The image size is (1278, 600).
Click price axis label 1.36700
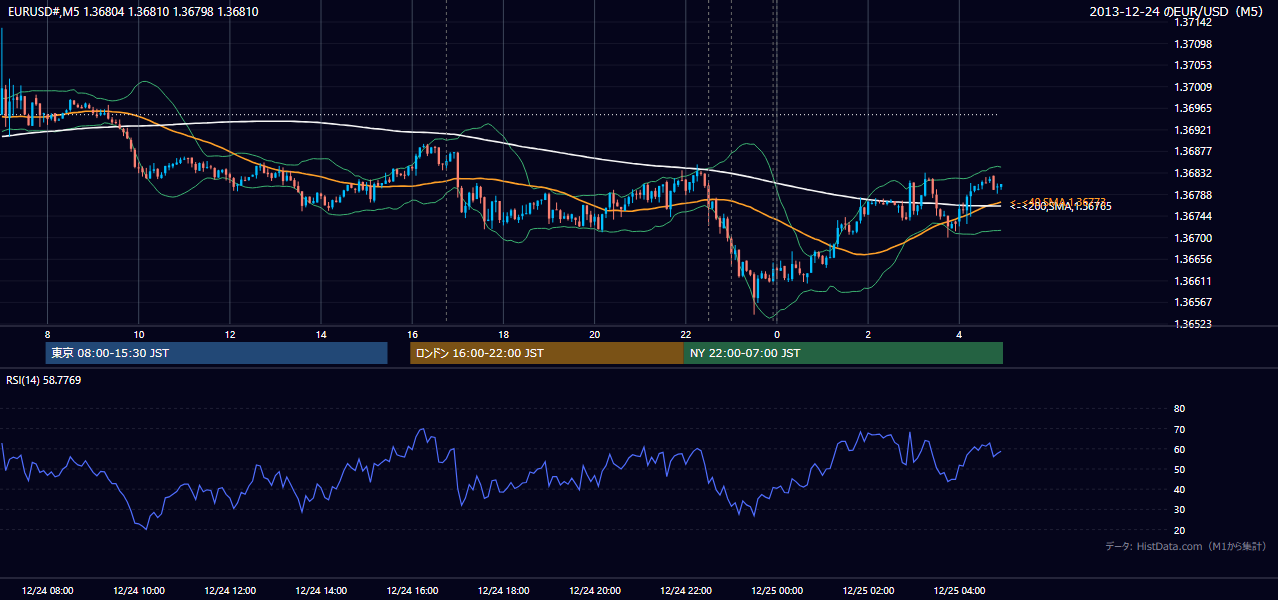coord(1194,238)
